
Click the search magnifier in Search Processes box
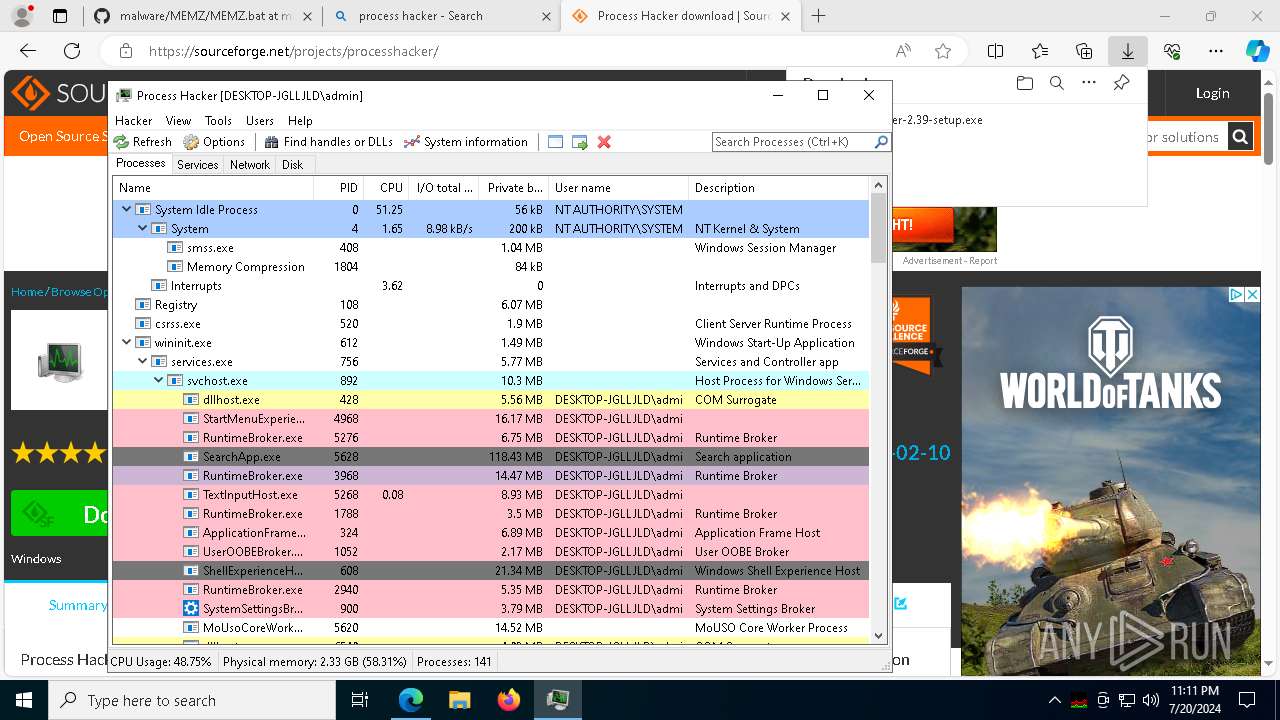[881, 142]
